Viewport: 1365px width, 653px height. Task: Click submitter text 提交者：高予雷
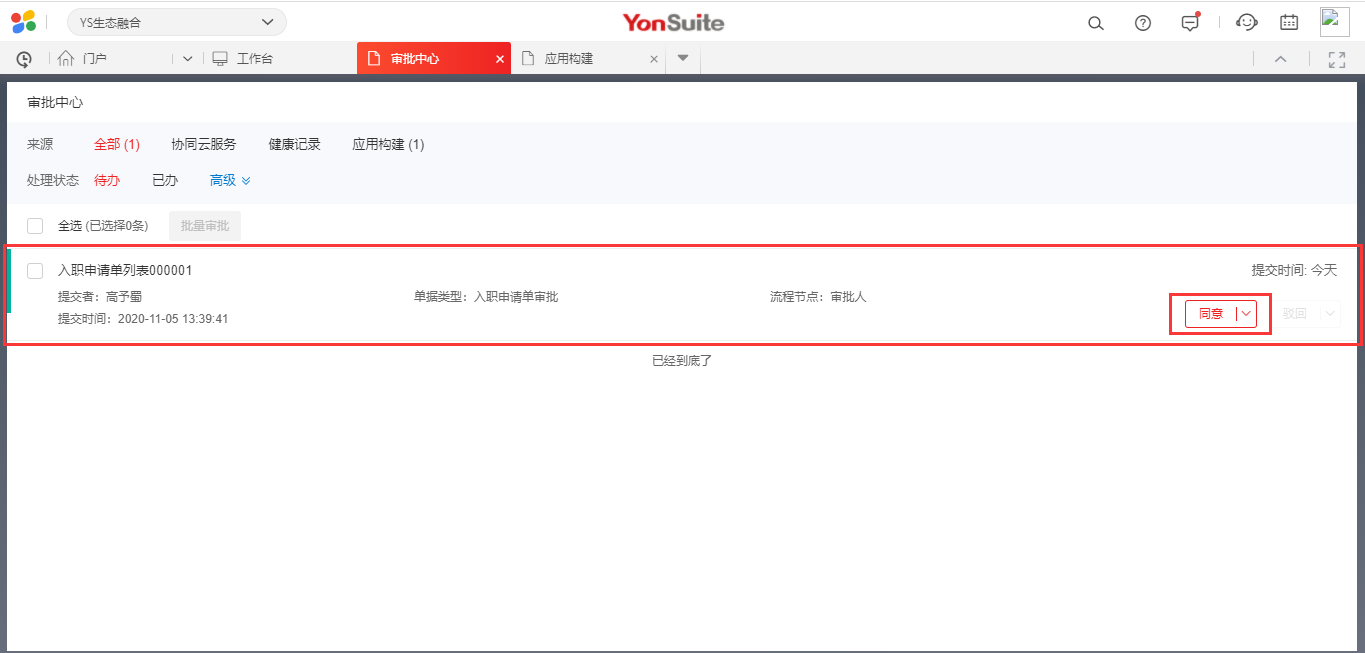click(100, 297)
